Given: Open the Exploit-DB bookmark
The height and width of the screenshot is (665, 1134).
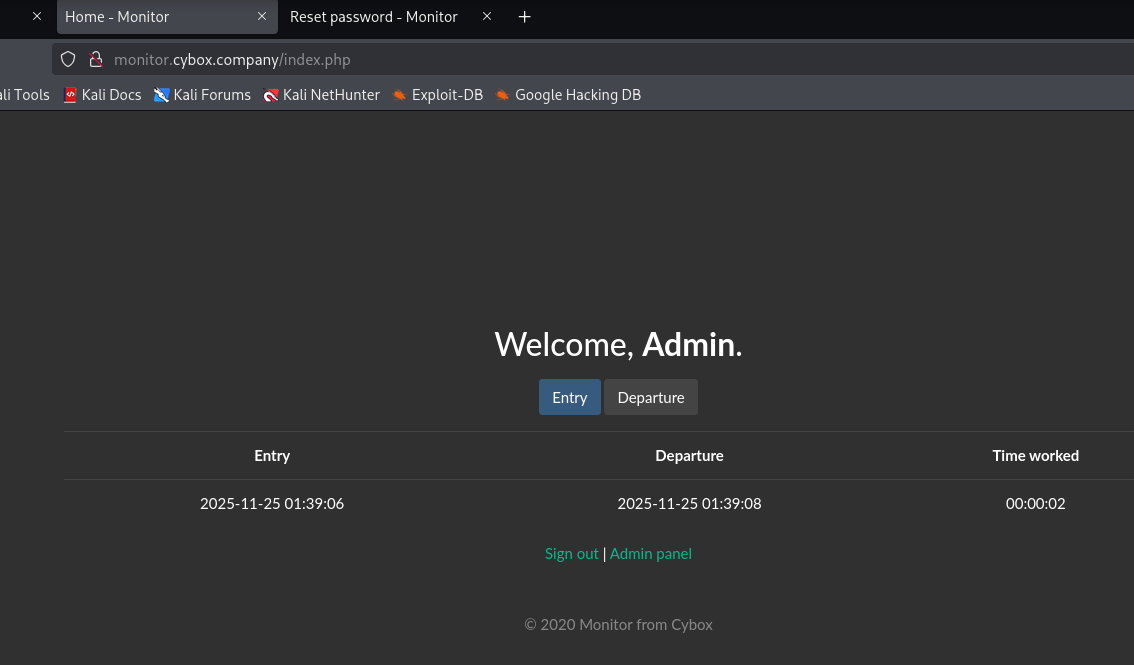Looking at the screenshot, I should coord(437,95).
